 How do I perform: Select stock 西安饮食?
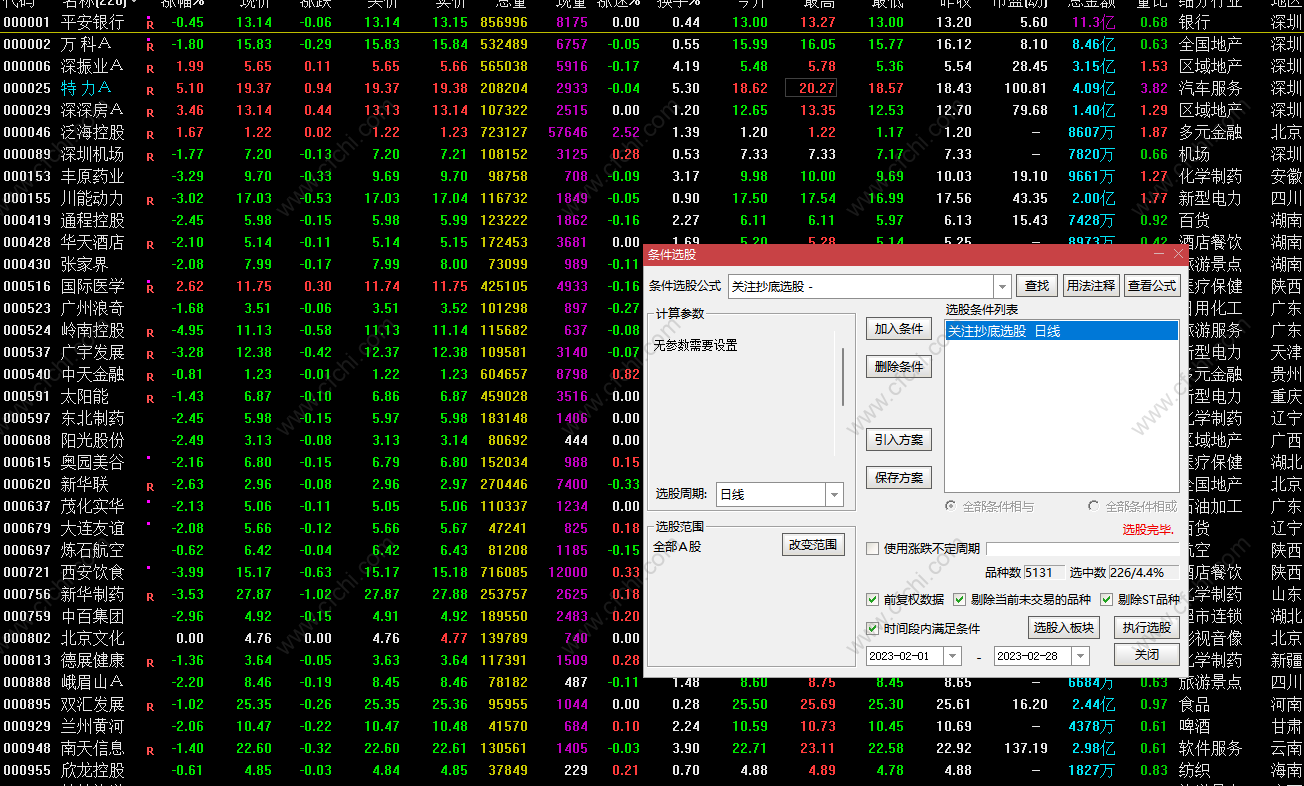coord(93,572)
